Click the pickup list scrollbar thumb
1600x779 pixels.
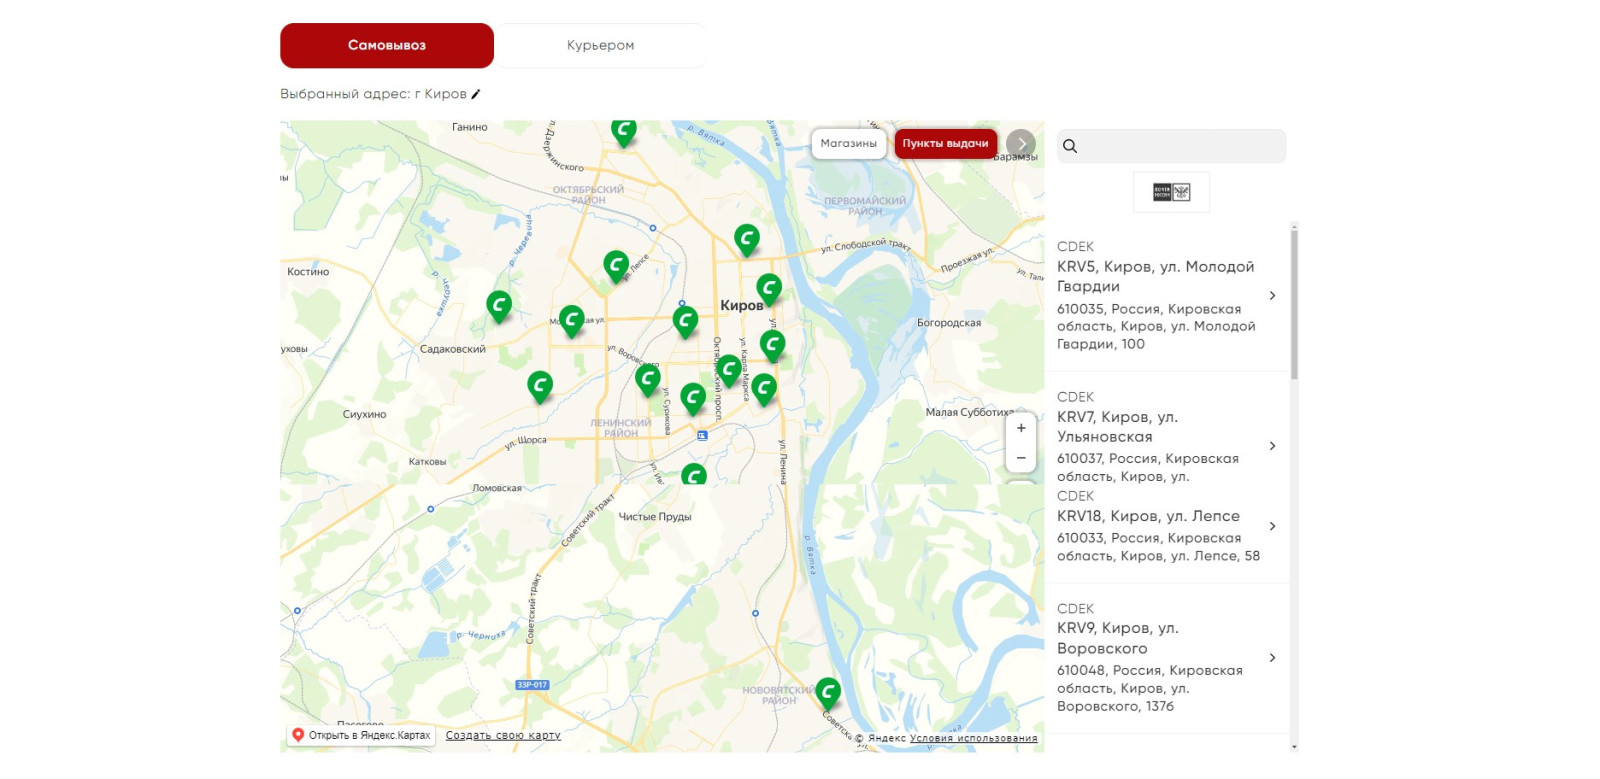tap(1294, 304)
